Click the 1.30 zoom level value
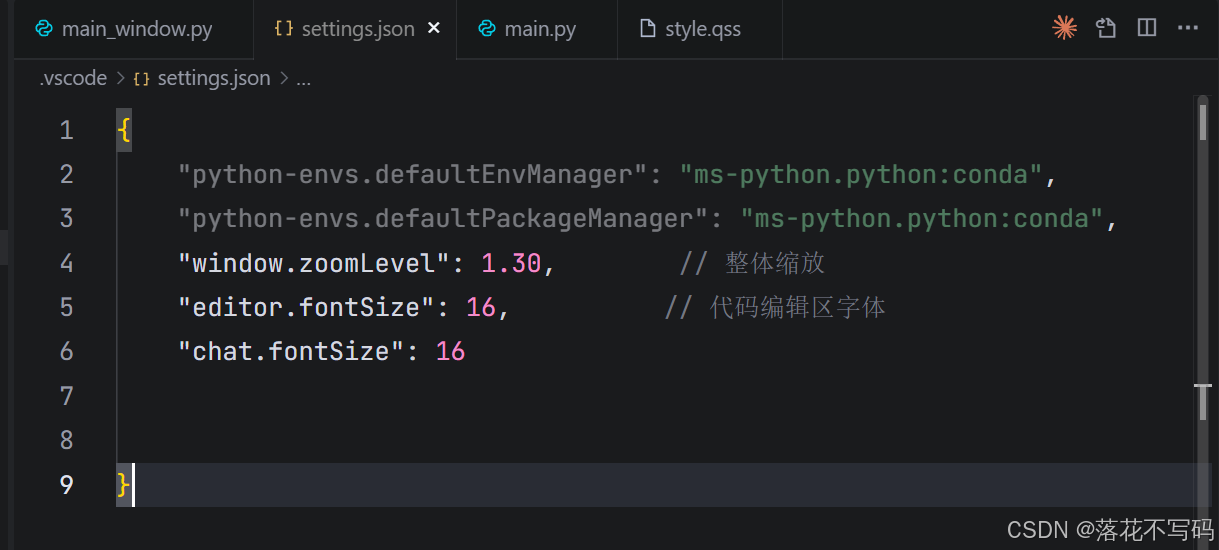The height and width of the screenshot is (550, 1219). click(511, 263)
